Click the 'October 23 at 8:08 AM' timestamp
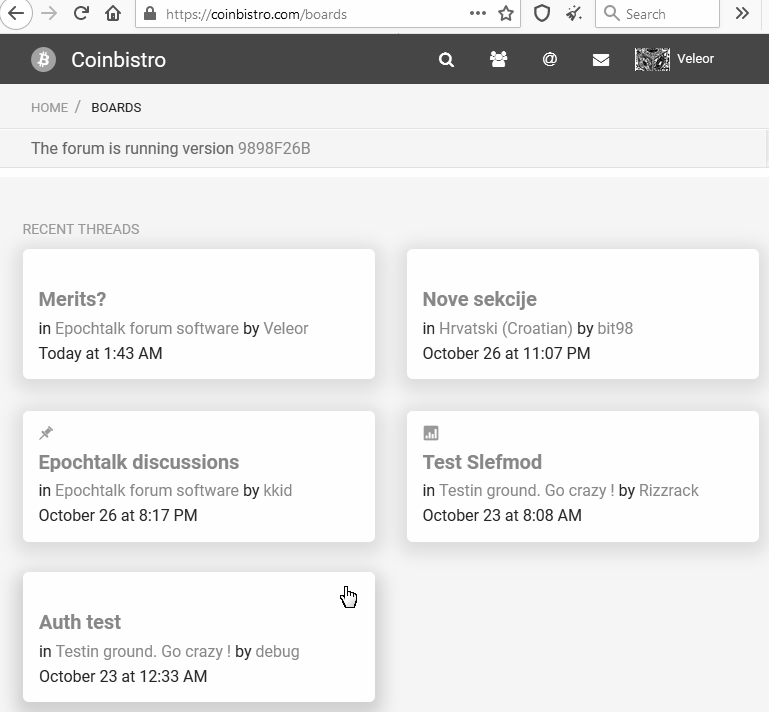The width and height of the screenshot is (769, 712). pos(502,515)
